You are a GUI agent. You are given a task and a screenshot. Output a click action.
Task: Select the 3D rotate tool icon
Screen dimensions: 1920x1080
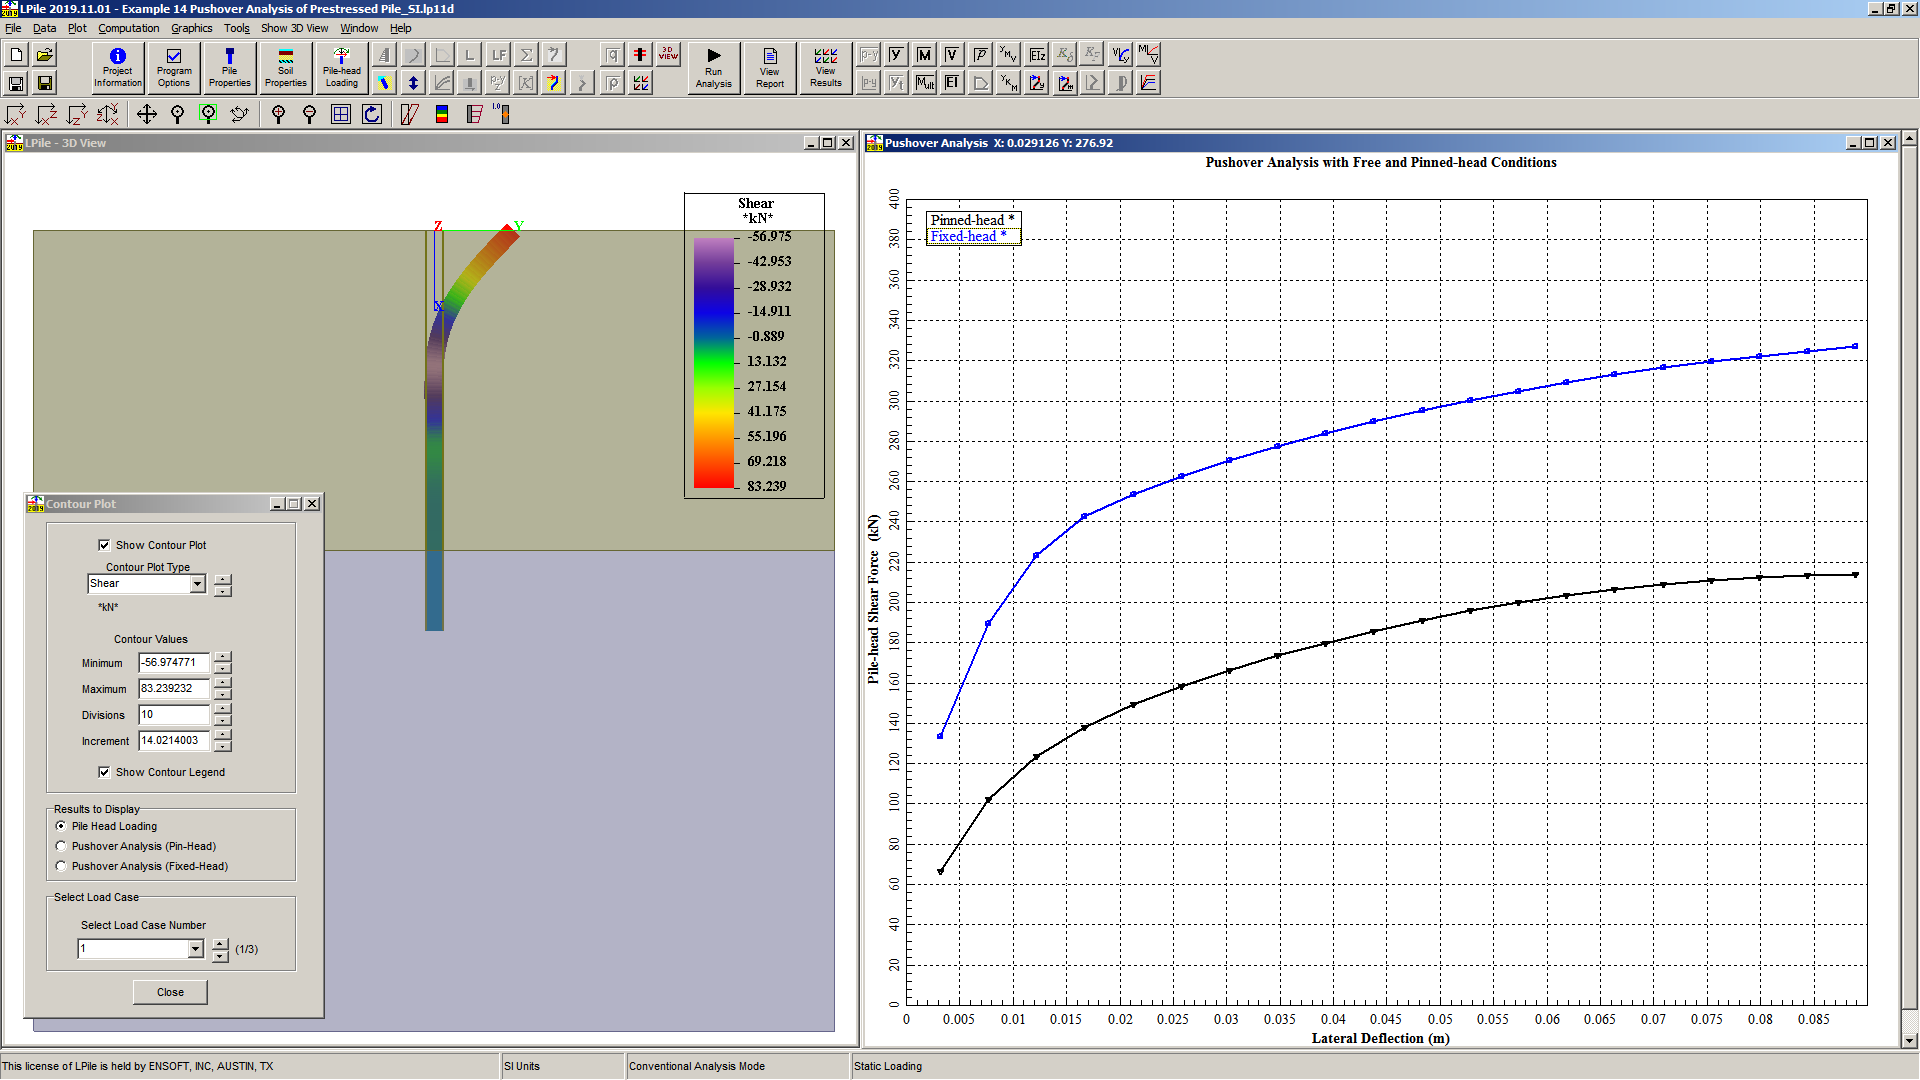pyautogui.click(x=240, y=114)
